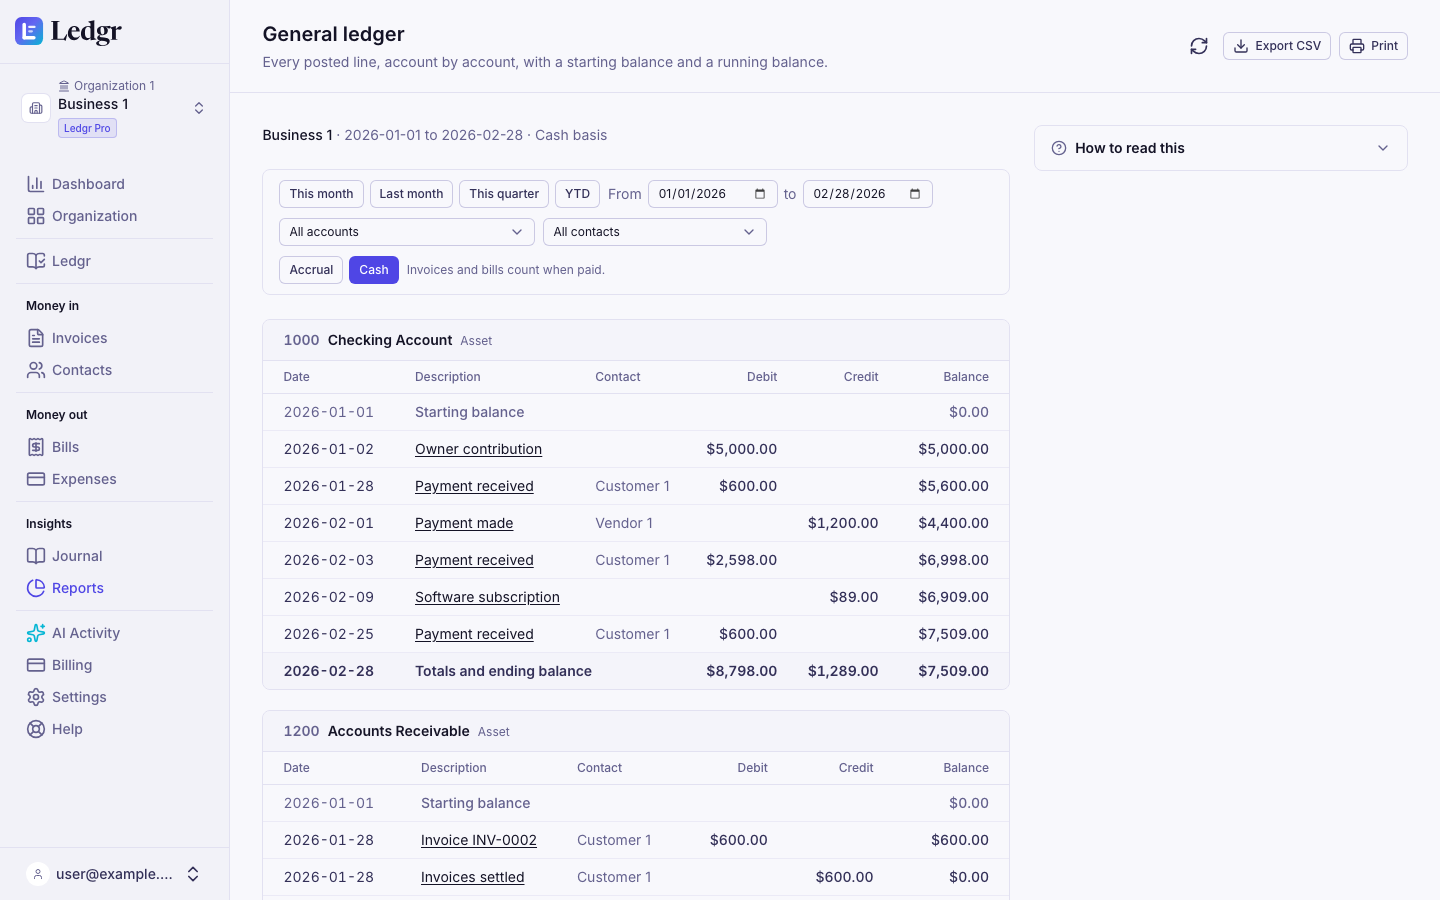Switch ledger to Accrual basis

(311, 270)
